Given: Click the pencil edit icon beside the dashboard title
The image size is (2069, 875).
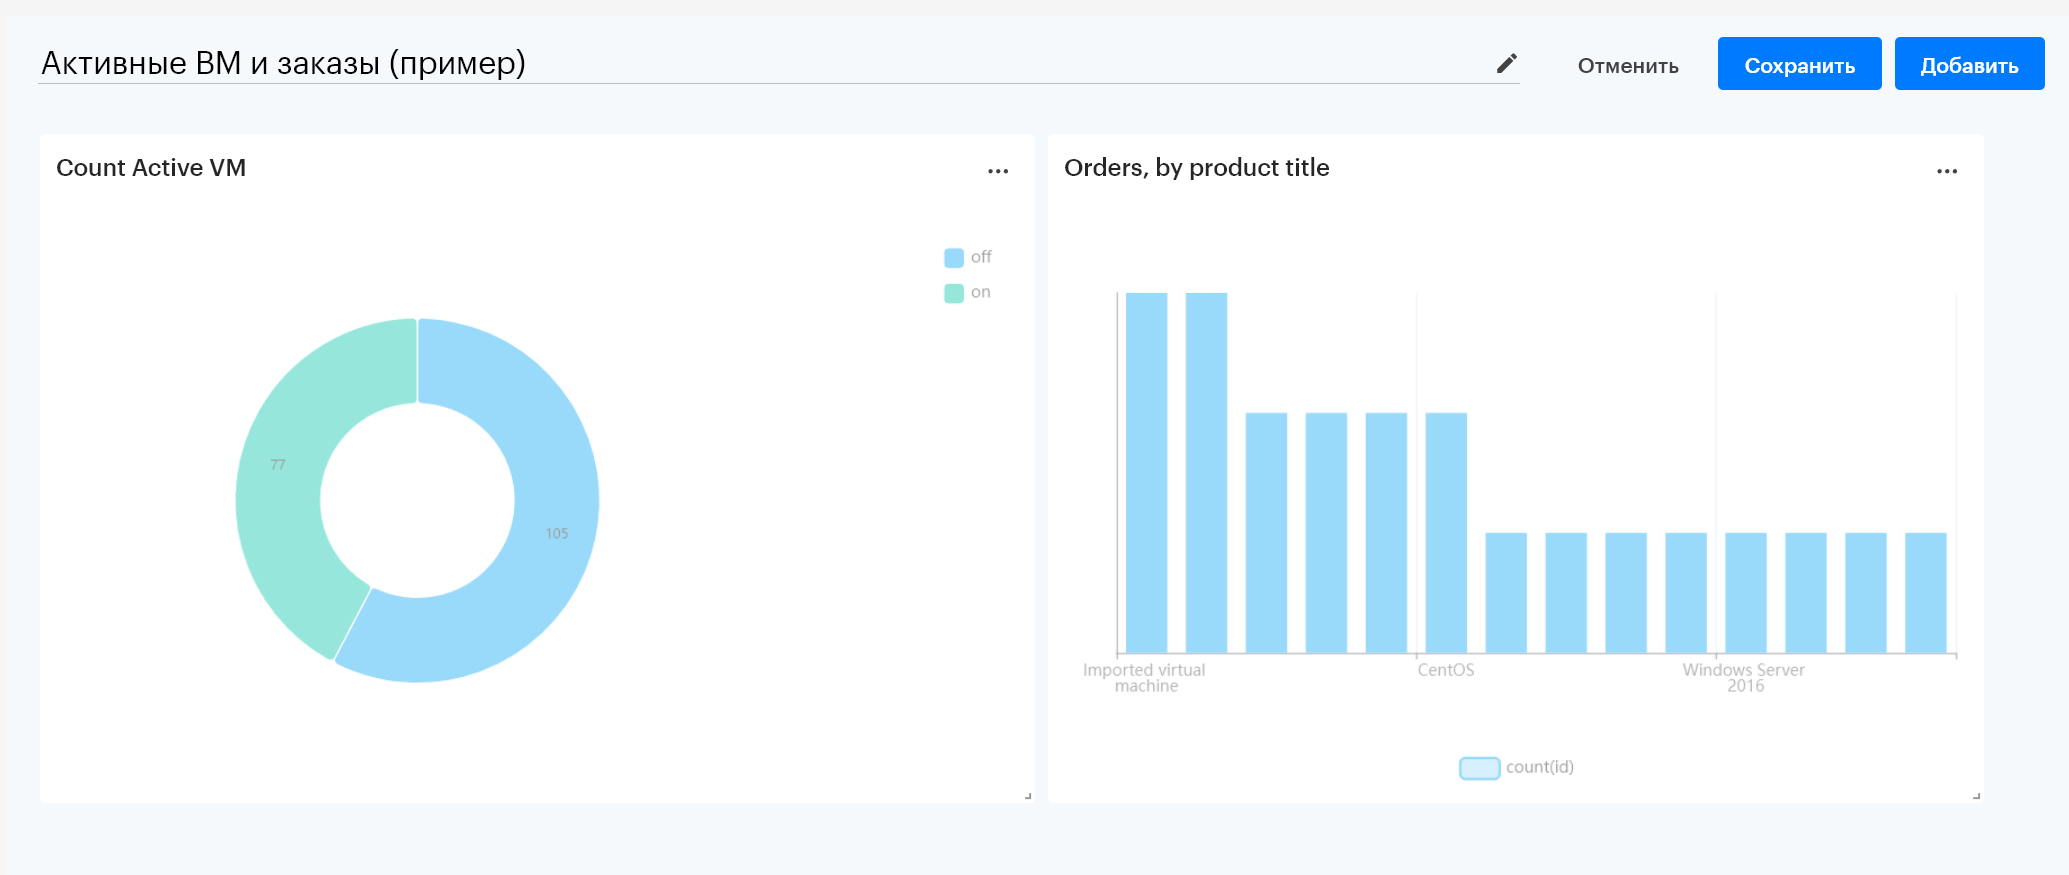Looking at the screenshot, I should click(x=1506, y=64).
